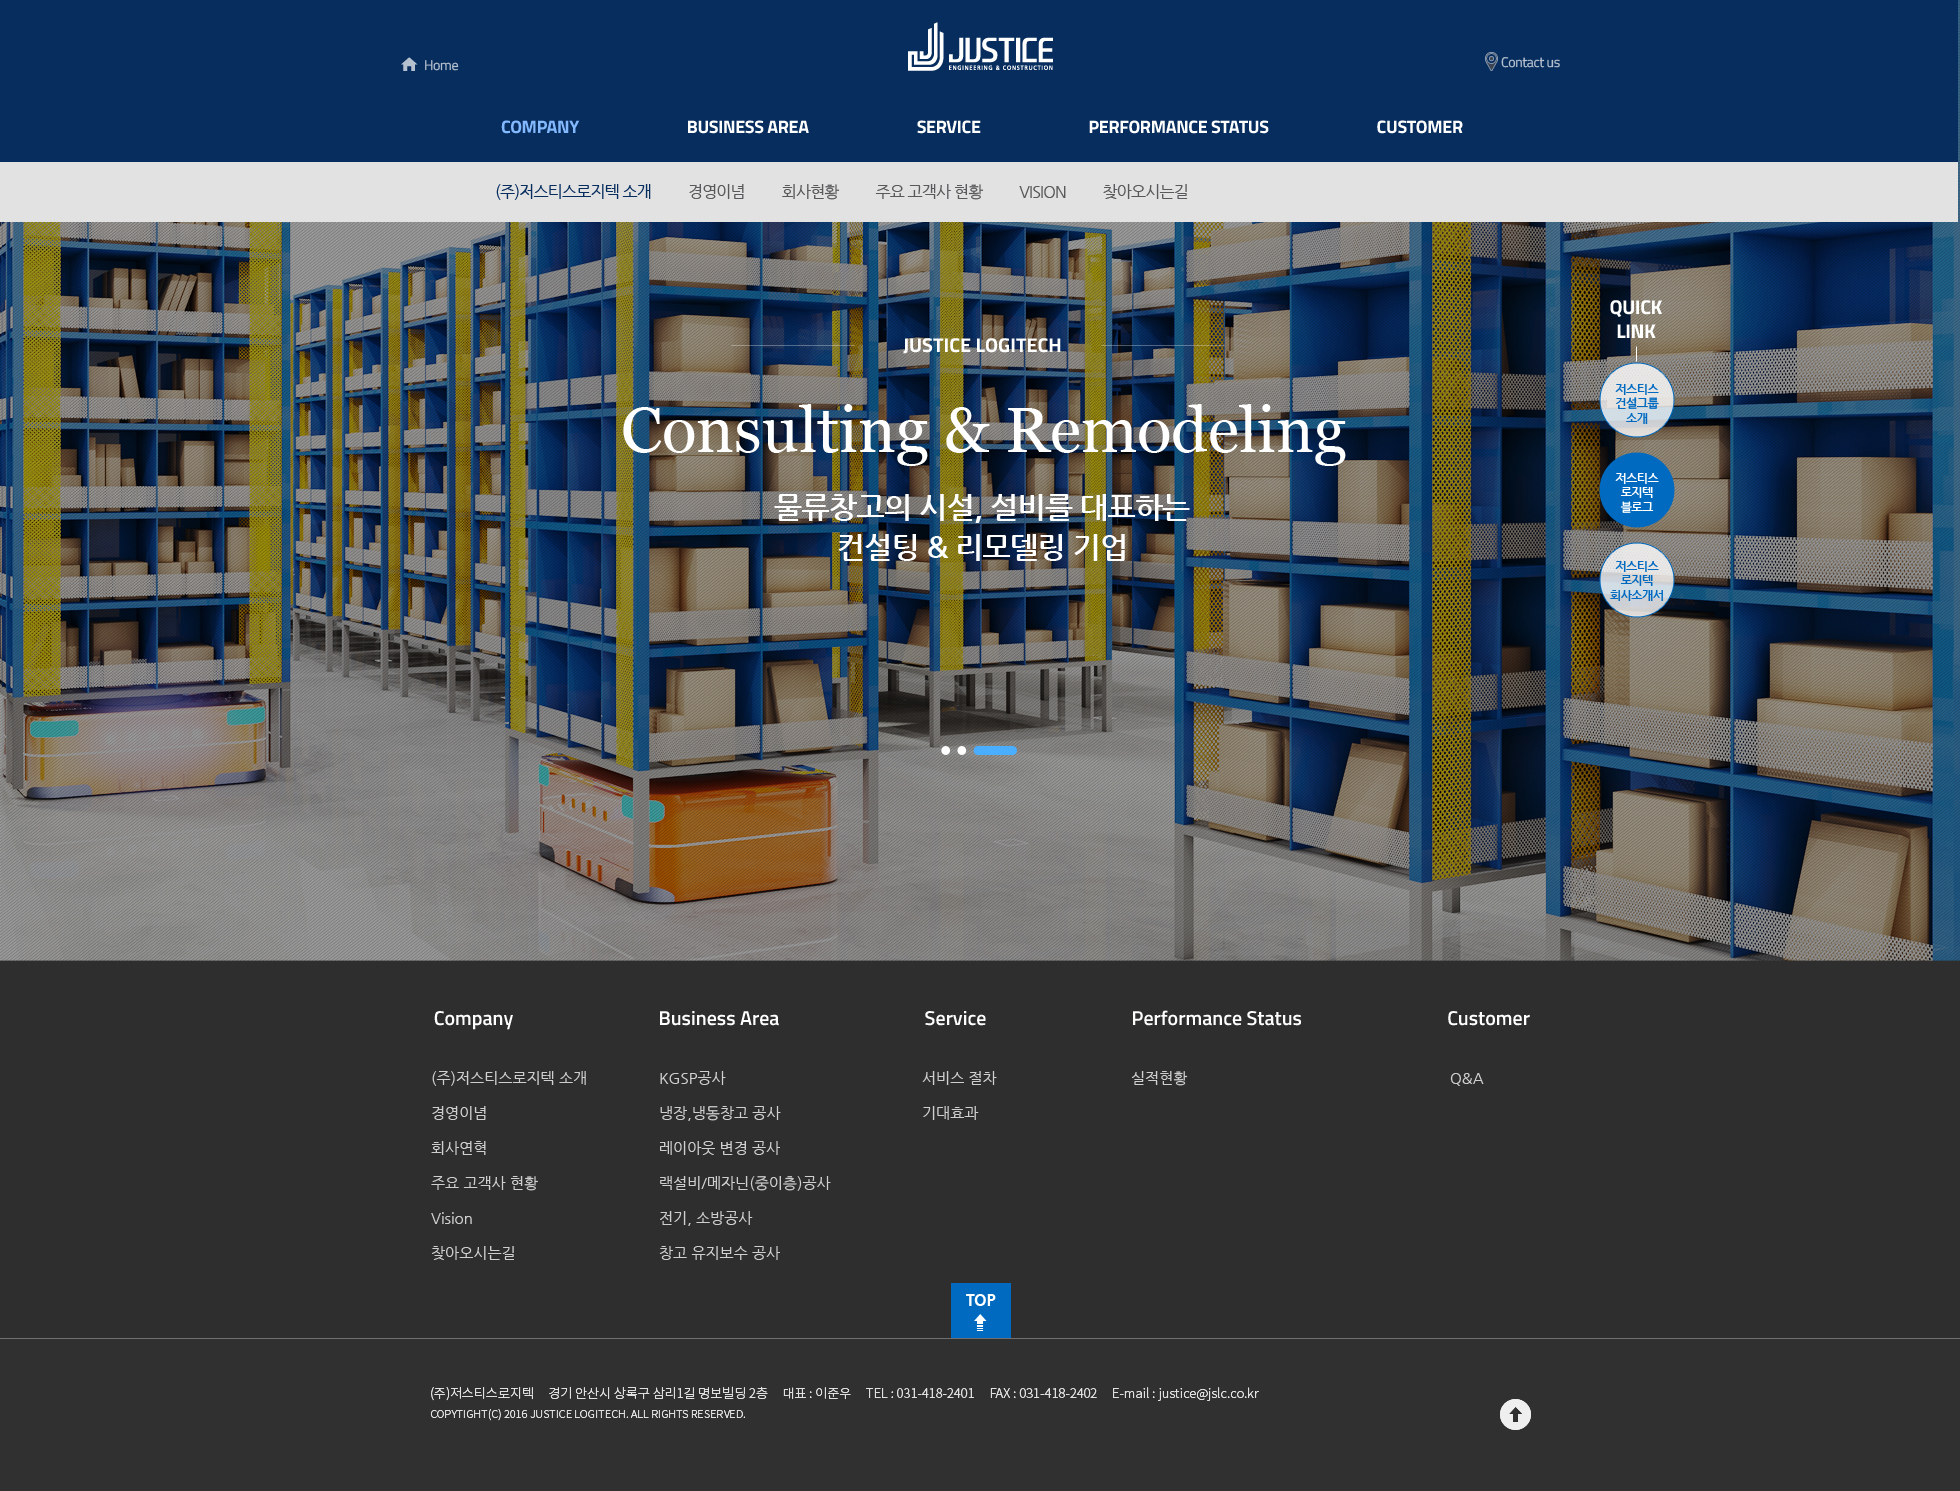The image size is (1960, 1491).
Task: Open footer link 찾아오시는길
Action: point(473,1253)
